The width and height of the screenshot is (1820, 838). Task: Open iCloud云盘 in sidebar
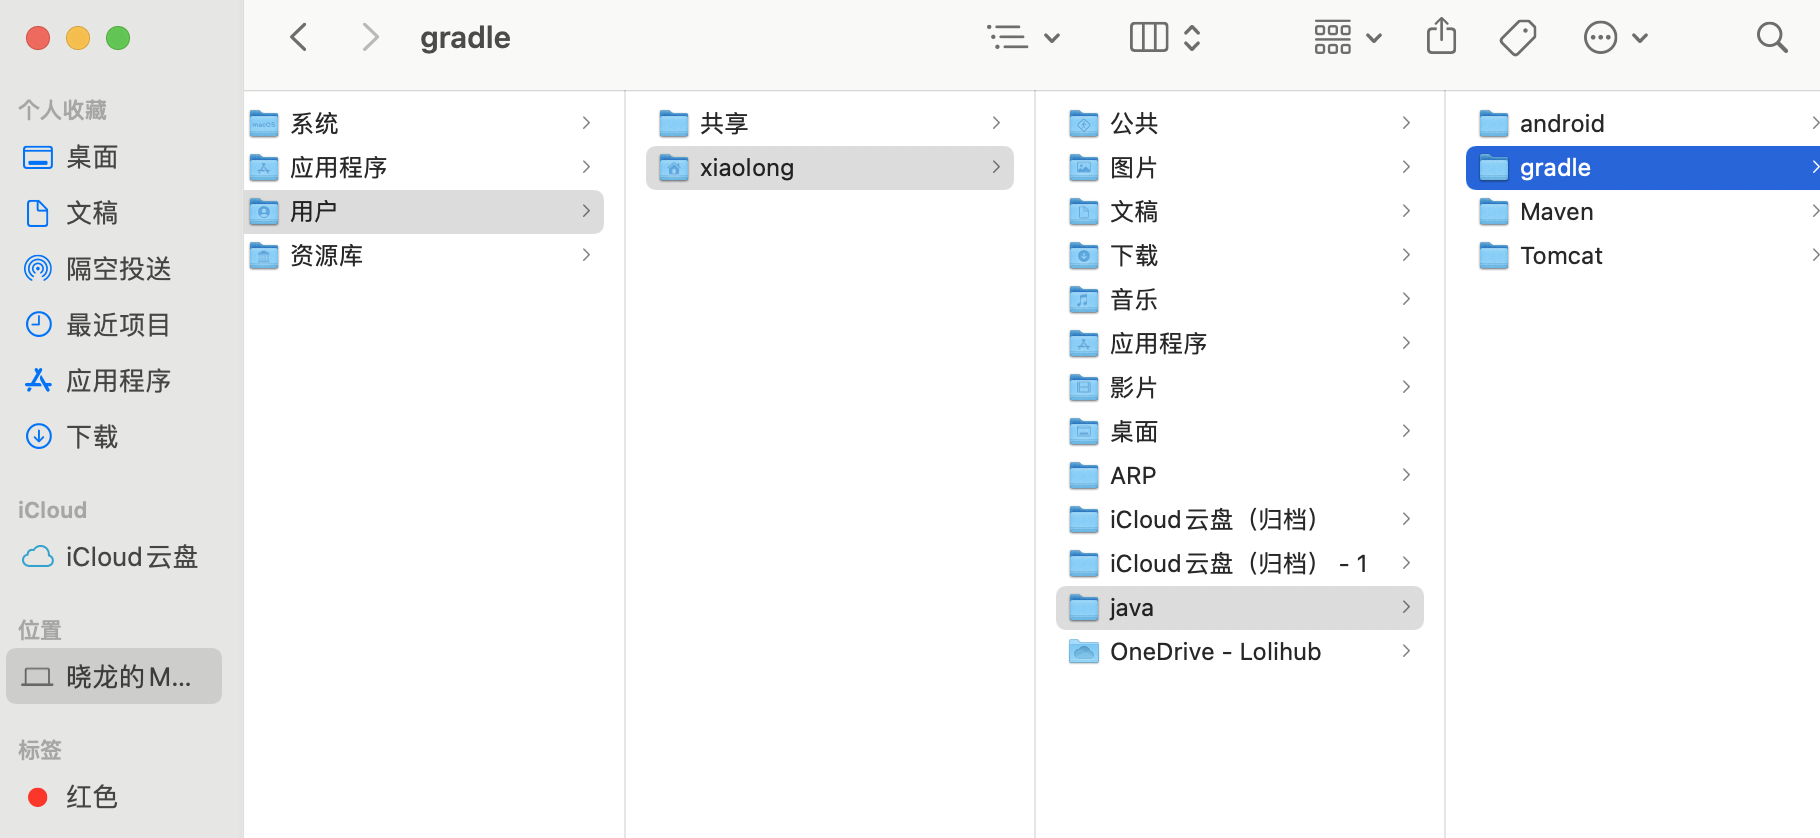click(x=131, y=557)
